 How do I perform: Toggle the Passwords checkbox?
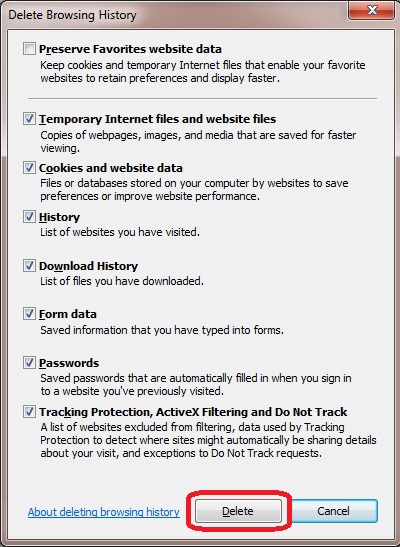click(29, 363)
